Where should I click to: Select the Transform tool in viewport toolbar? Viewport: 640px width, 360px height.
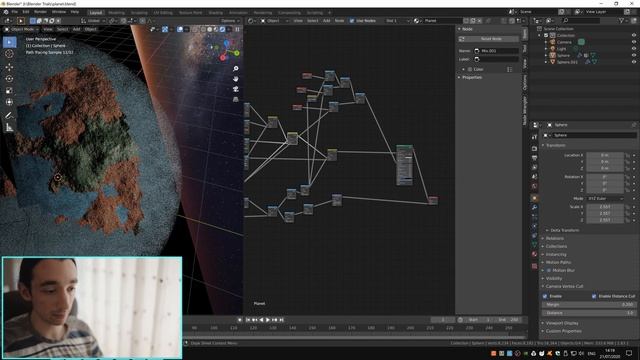click(9, 102)
